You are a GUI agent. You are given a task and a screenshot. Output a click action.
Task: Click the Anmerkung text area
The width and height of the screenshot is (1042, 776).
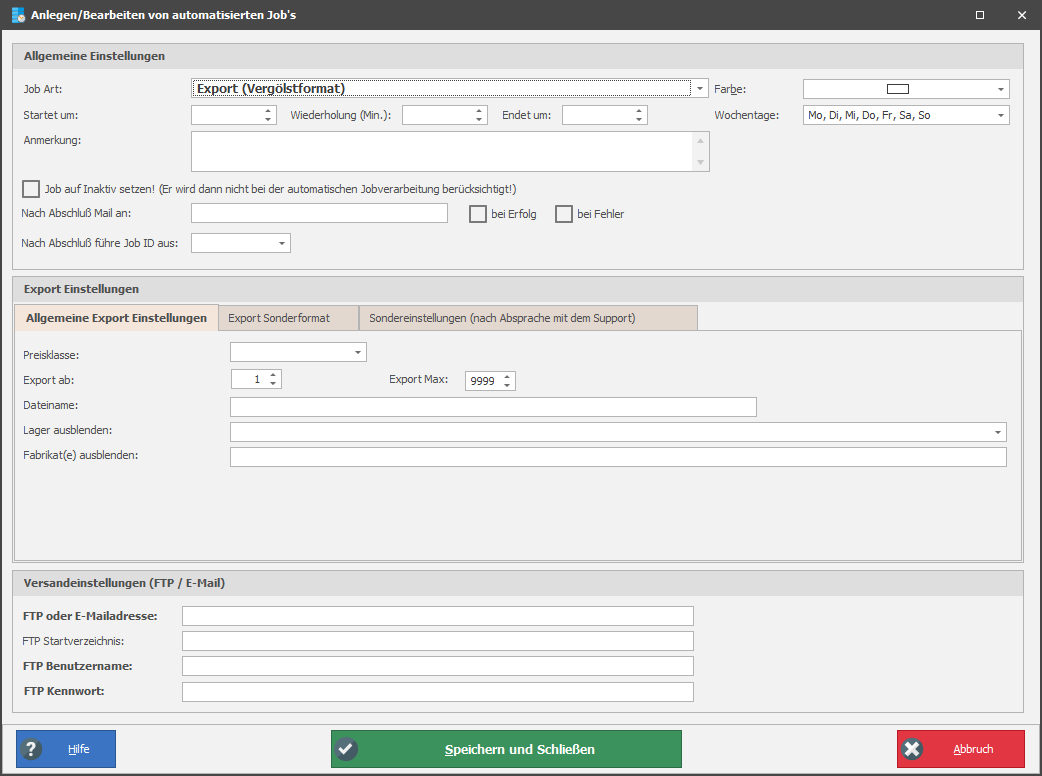[x=442, y=151]
